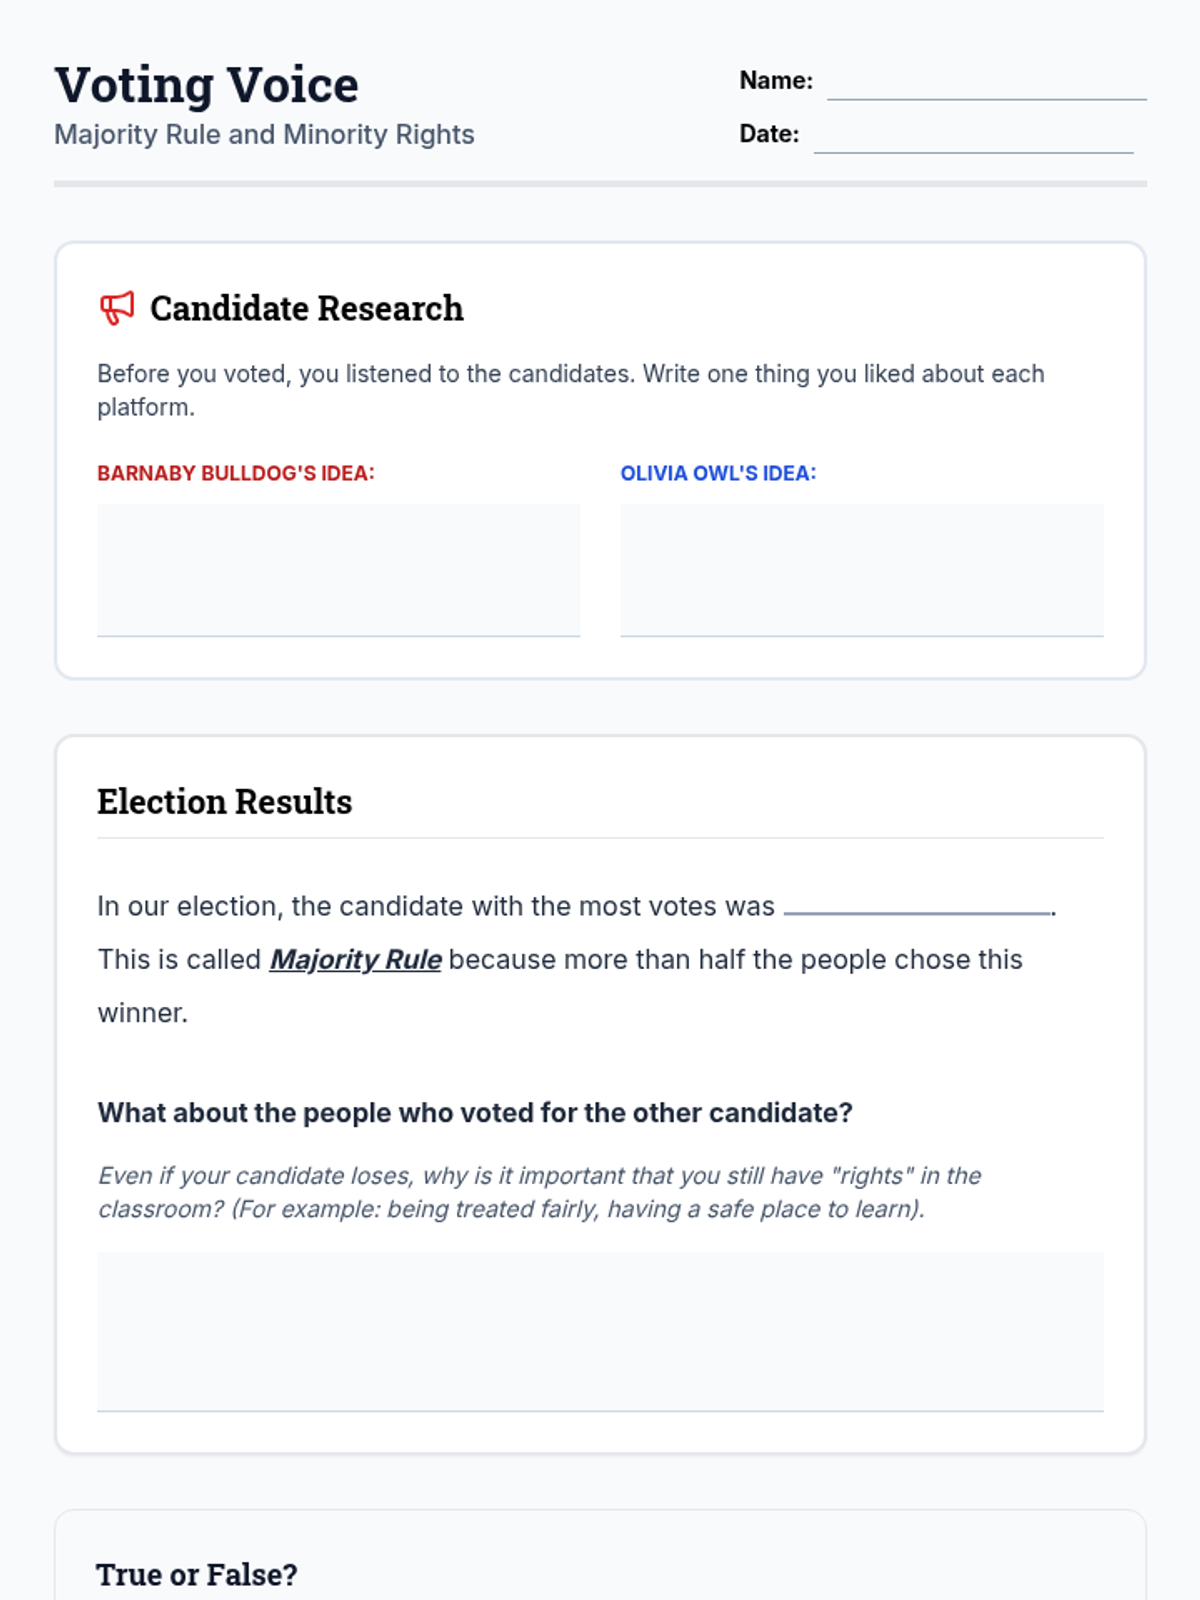The image size is (1200, 1600).
Task: Click the underlined Majority Rule term
Action: click(x=355, y=960)
